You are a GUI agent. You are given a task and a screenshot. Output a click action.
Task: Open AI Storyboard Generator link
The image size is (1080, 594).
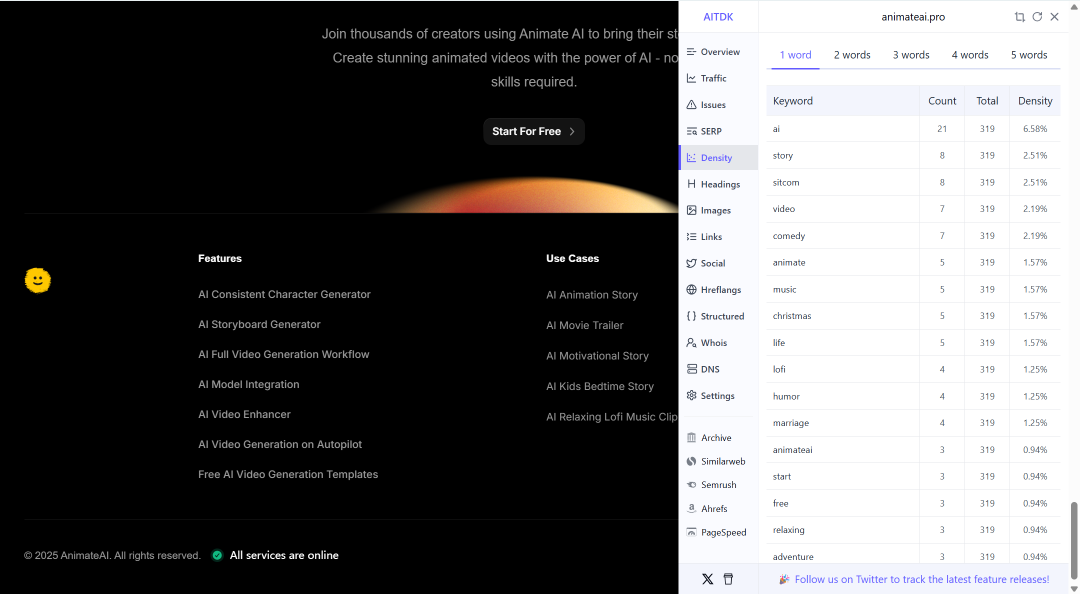click(x=260, y=325)
